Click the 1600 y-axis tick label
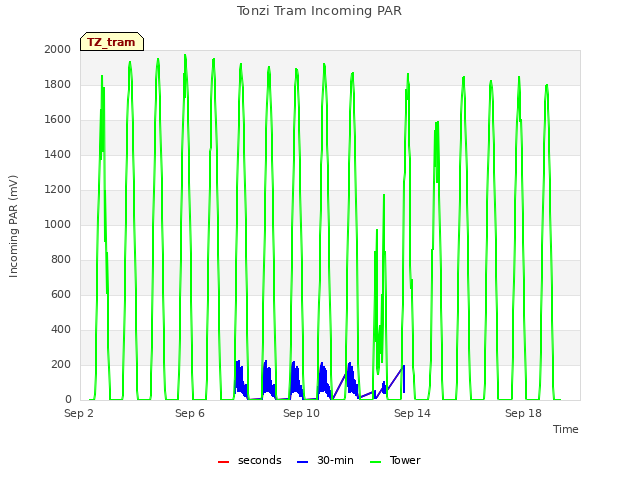640x480 pixels. [x=58, y=120]
